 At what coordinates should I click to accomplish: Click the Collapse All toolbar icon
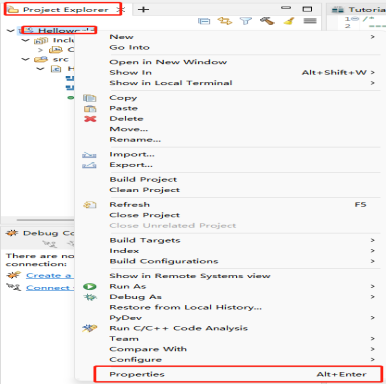pyautogui.click(x=204, y=21)
